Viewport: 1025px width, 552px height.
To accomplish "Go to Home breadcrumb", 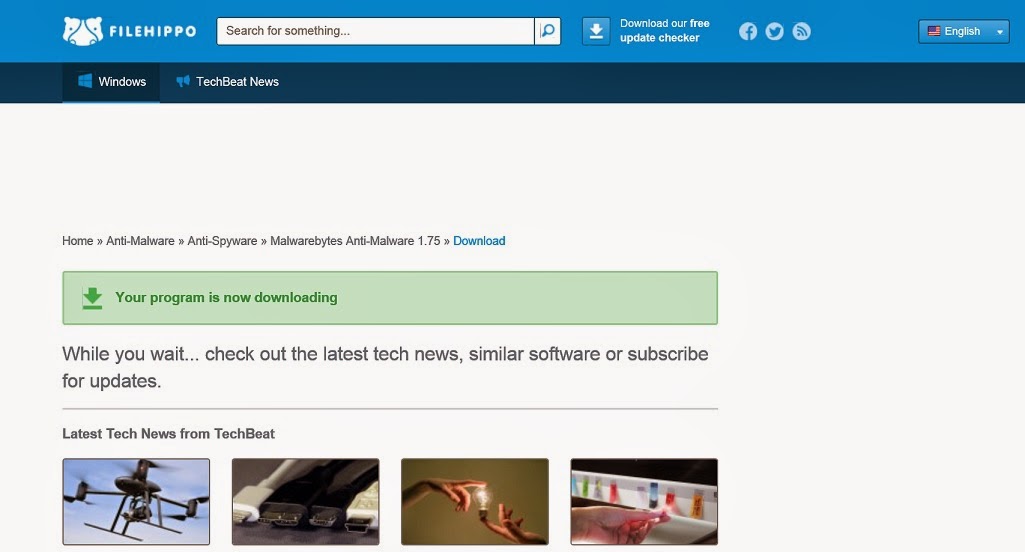I will [78, 241].
